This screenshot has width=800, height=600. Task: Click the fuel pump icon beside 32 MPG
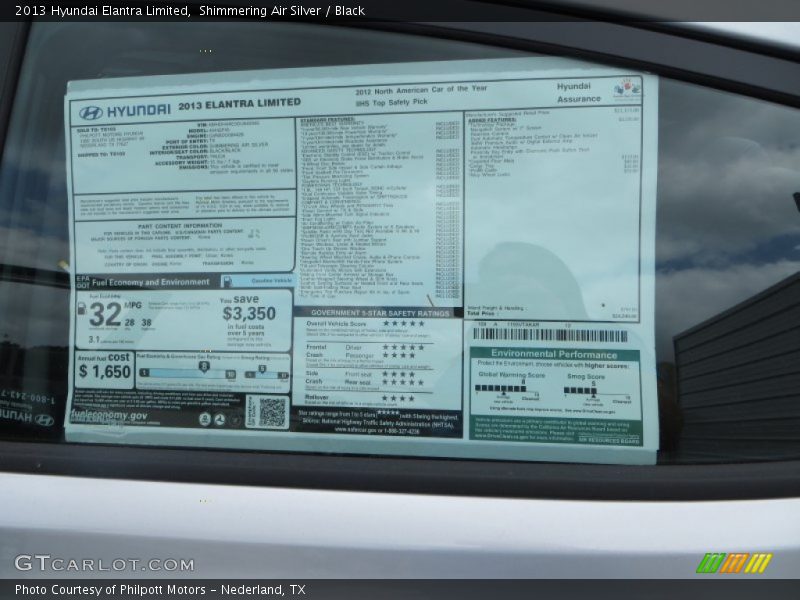pos(81,308)
